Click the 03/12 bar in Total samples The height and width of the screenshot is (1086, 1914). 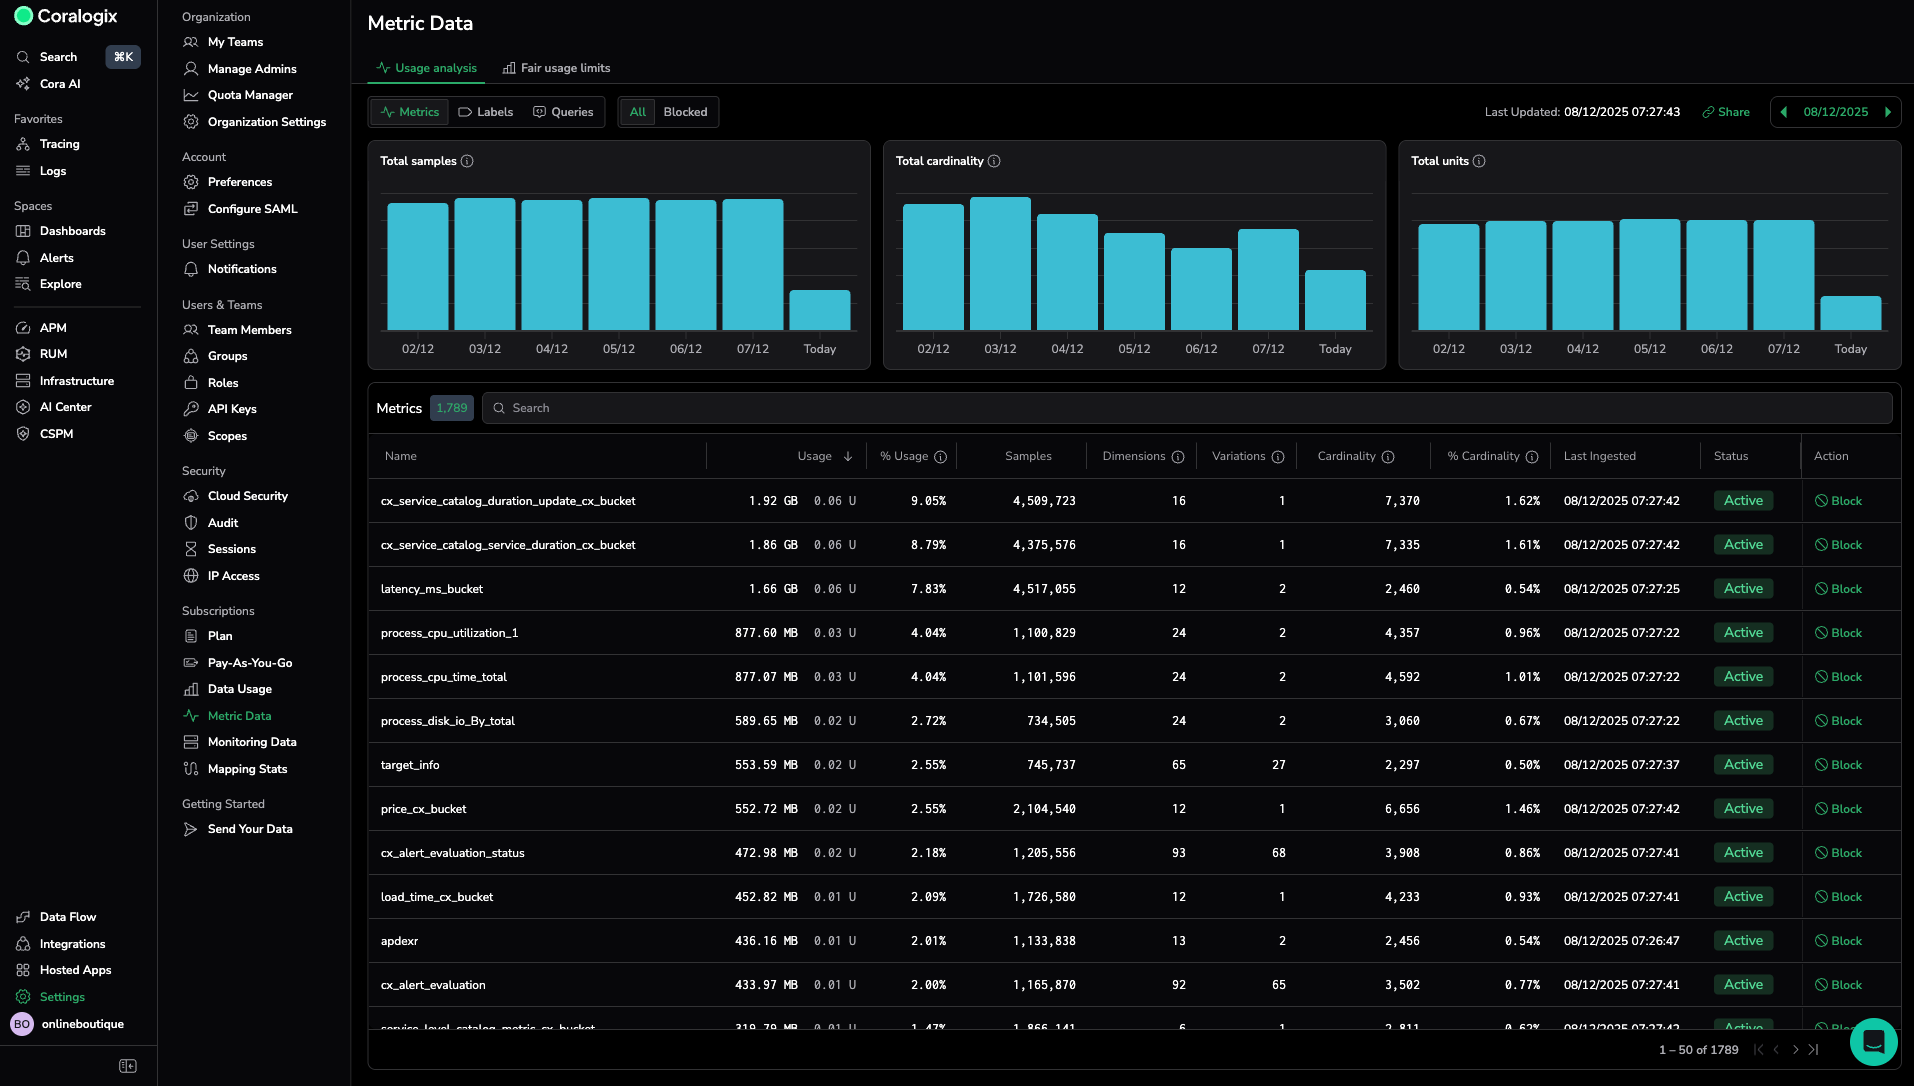click(x=485, y=264)
